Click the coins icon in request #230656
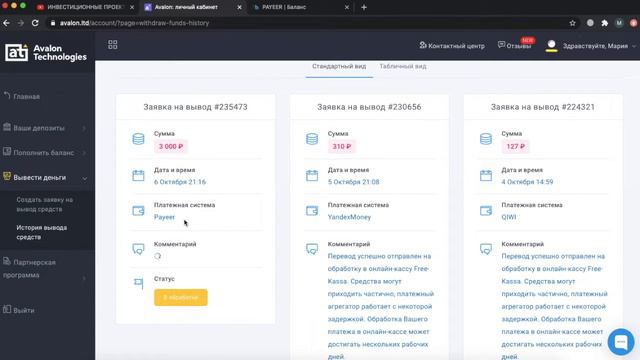Image resolution: width=640 pixels, height=360 pixels. [x=312, y=139]
